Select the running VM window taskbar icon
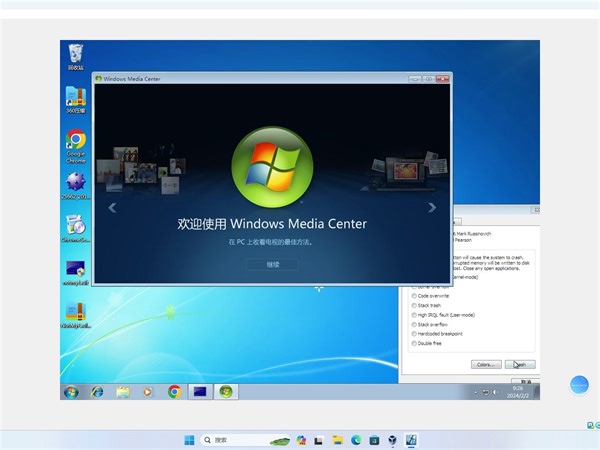Screen dimensions: 600x450 [411, 440]
